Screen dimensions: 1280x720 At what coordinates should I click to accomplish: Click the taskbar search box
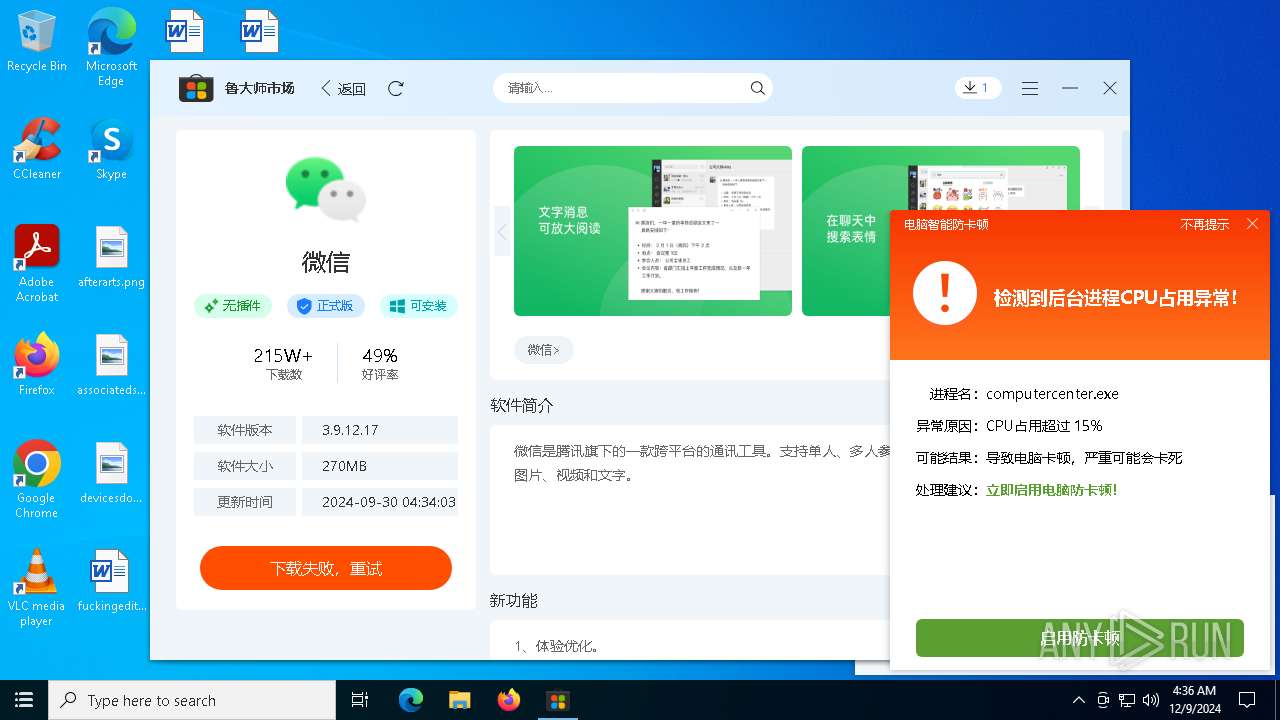[x=192, y=700]
